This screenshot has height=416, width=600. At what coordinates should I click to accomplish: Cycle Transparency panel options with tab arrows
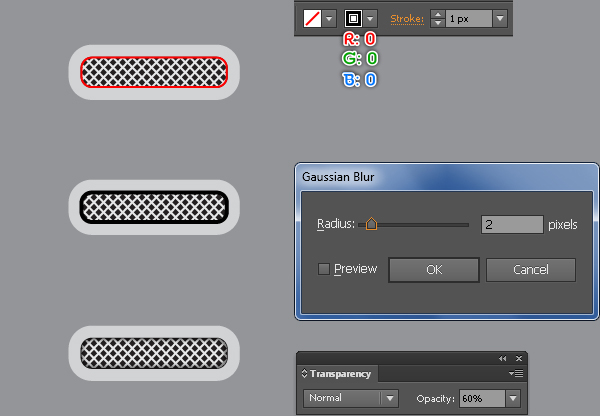pyautogui.click(x=305, y=373)
